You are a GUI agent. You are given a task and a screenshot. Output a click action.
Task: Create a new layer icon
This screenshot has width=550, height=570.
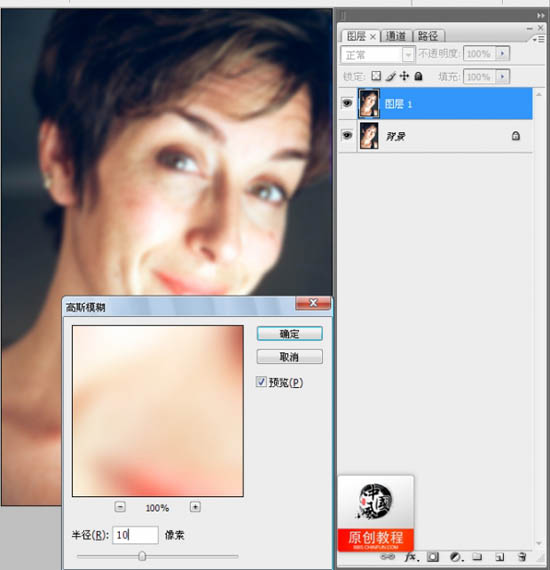499,557
